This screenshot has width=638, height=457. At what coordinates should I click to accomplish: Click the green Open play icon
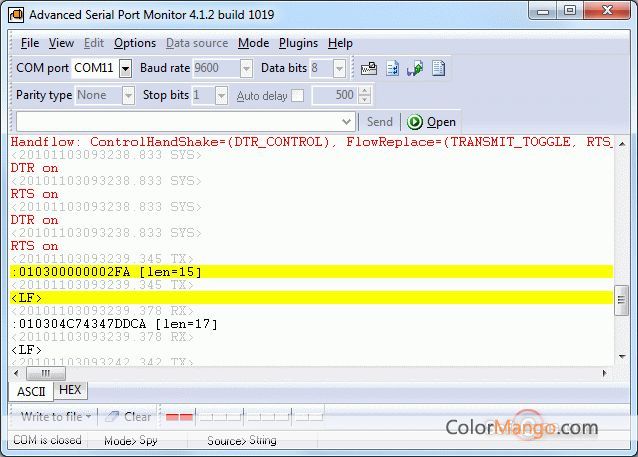(415, 122)
